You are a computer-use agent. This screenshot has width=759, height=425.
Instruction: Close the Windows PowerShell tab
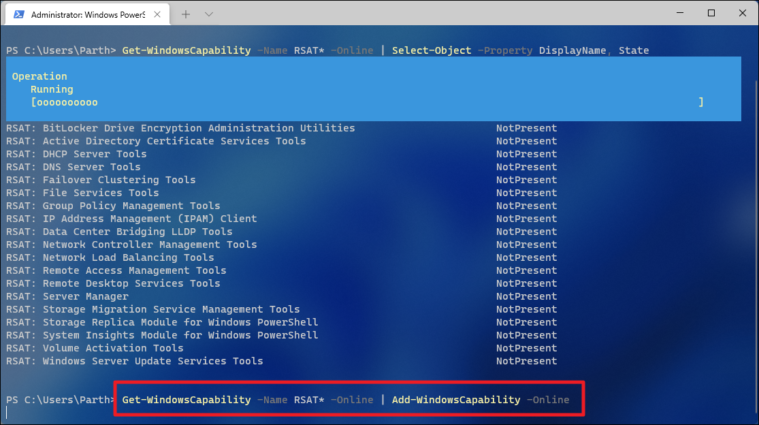point(157,15)
